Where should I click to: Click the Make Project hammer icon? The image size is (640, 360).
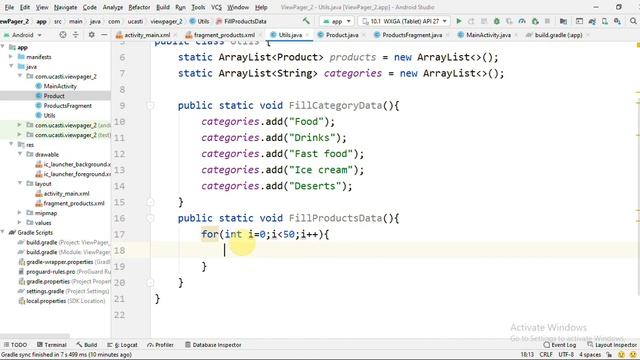[306, 21]
